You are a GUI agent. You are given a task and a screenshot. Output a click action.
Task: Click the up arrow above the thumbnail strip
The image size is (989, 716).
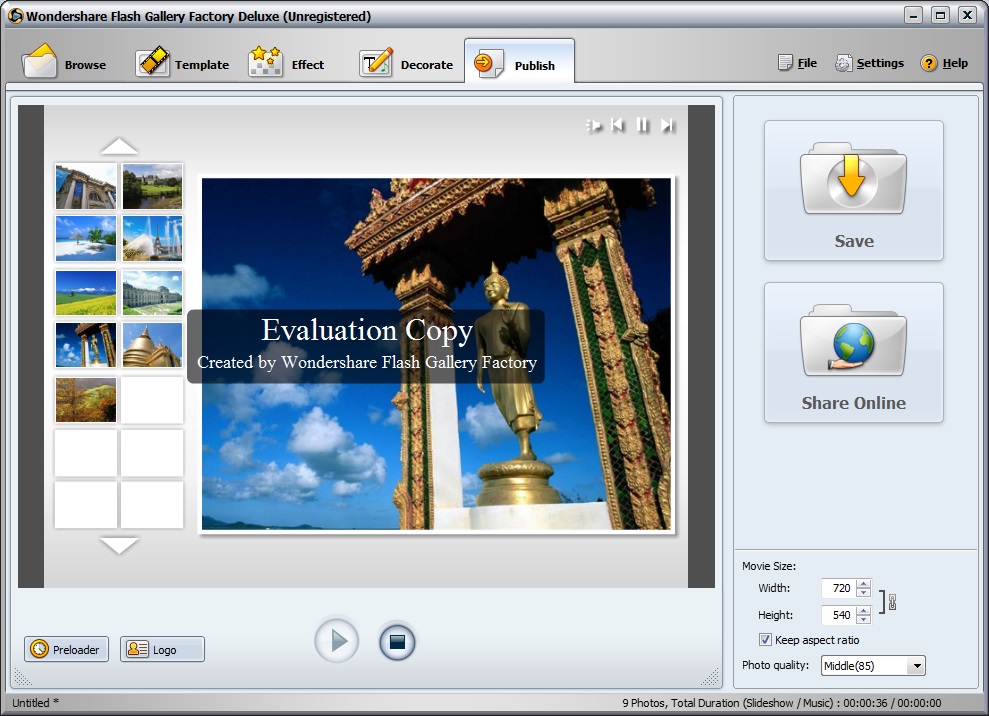[120, 145]
